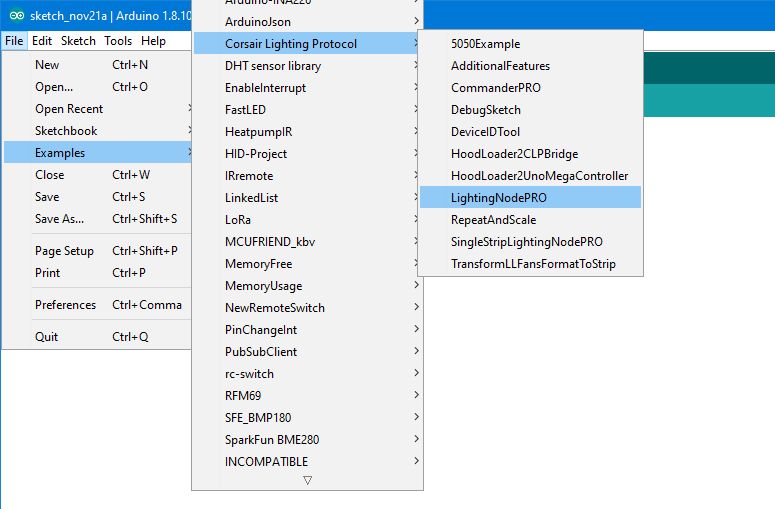Choose New from File menu

point(97,65)
